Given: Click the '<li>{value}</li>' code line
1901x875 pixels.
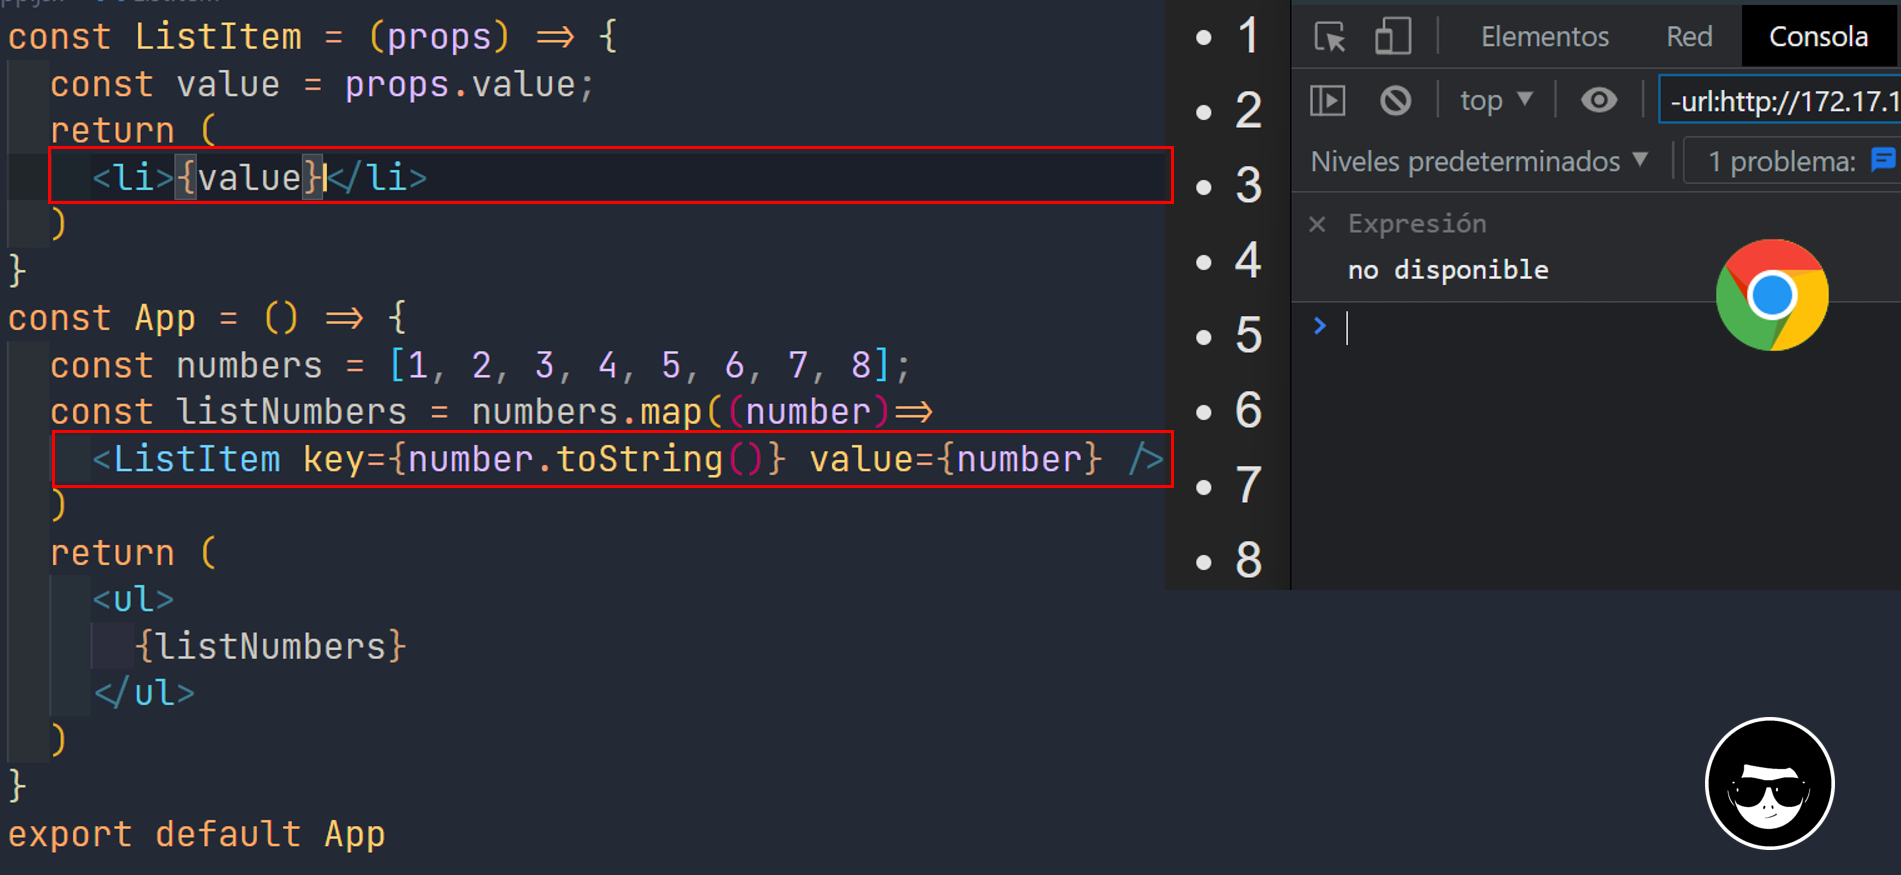Looking at the screenshot, I should pos(260,178).
